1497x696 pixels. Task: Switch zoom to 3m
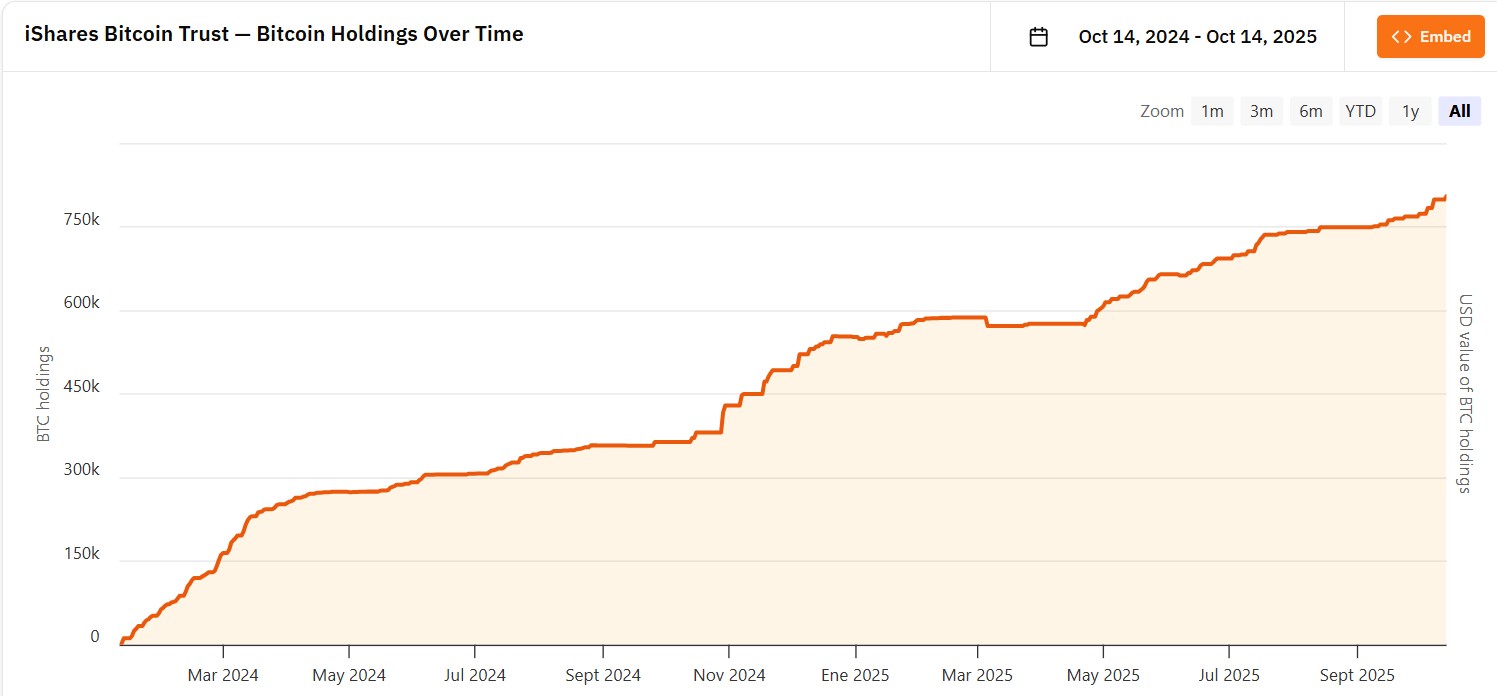(x=1261, y=111)
